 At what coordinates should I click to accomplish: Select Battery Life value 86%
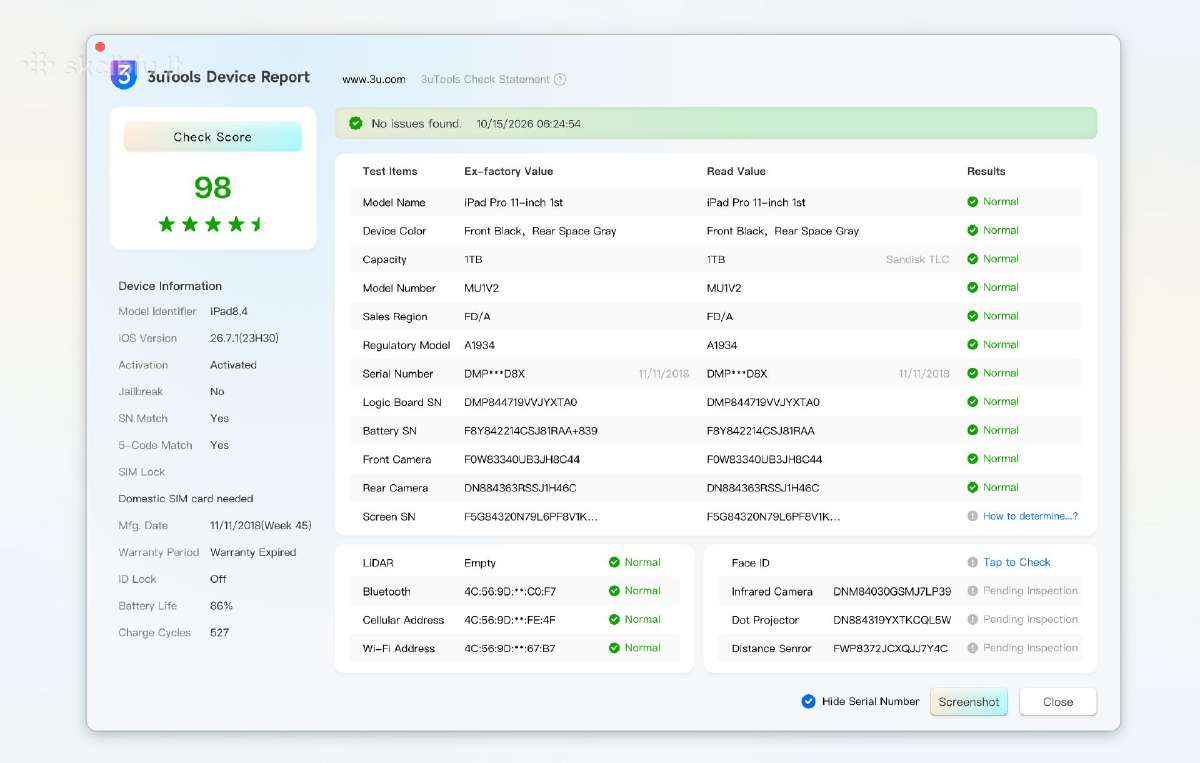(x=222, y=606)
